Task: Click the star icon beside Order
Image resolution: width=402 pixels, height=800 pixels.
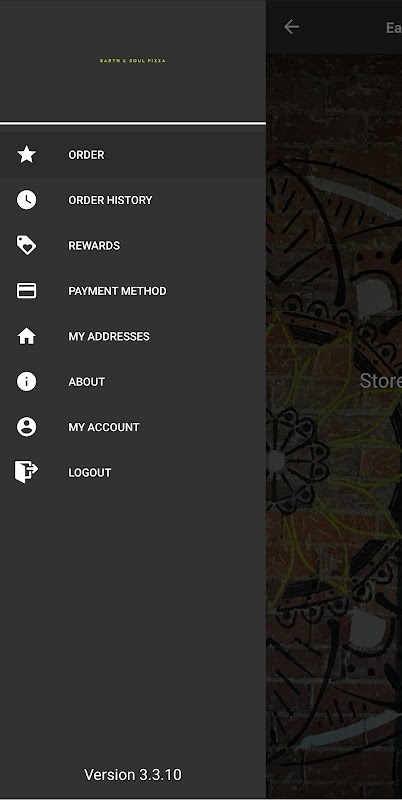Action: pos(27,155)
